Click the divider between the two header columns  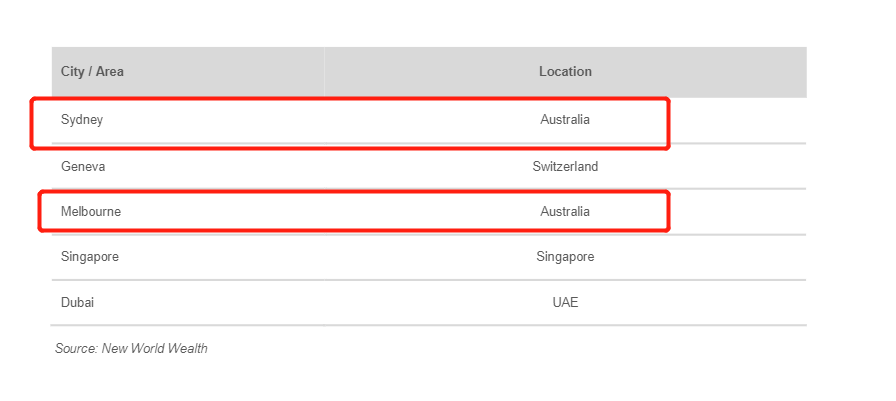coord(324,72)
